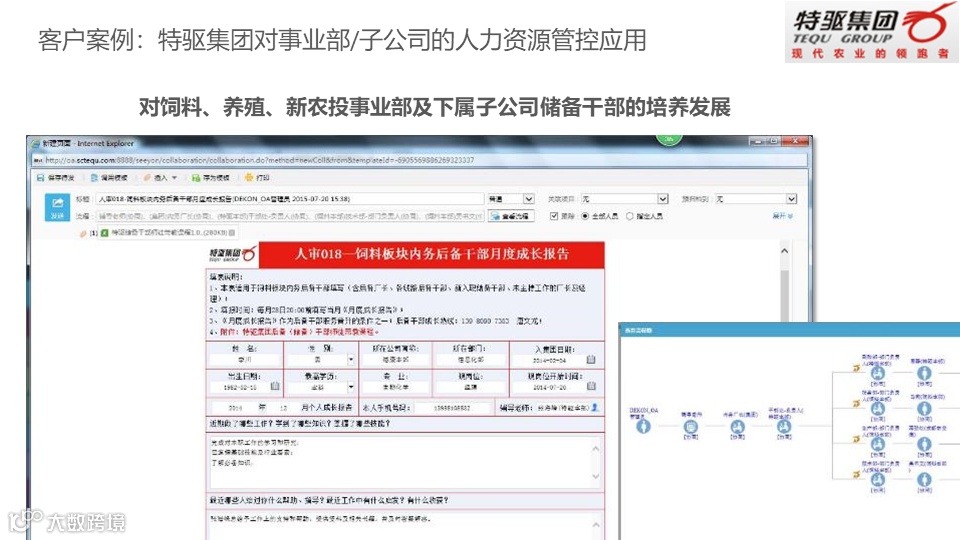Select the third workflow node before the branches
This screenshot has width=960, height=540.
click(x=737, y=427)
